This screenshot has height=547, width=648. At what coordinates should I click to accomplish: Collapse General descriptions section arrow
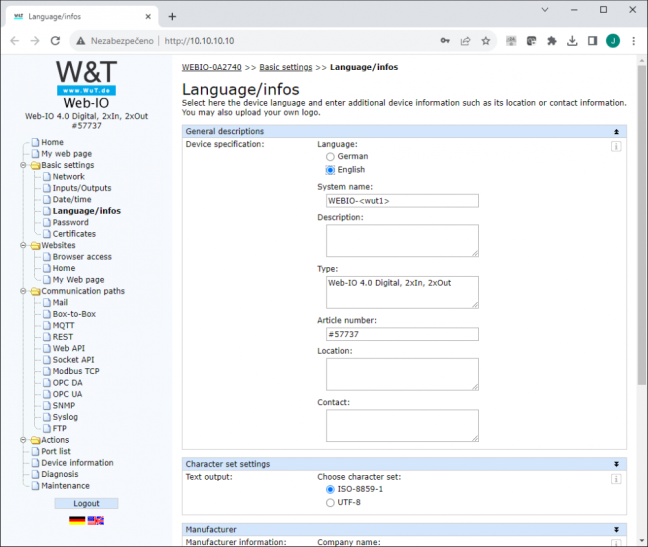[x=616, y=131]
